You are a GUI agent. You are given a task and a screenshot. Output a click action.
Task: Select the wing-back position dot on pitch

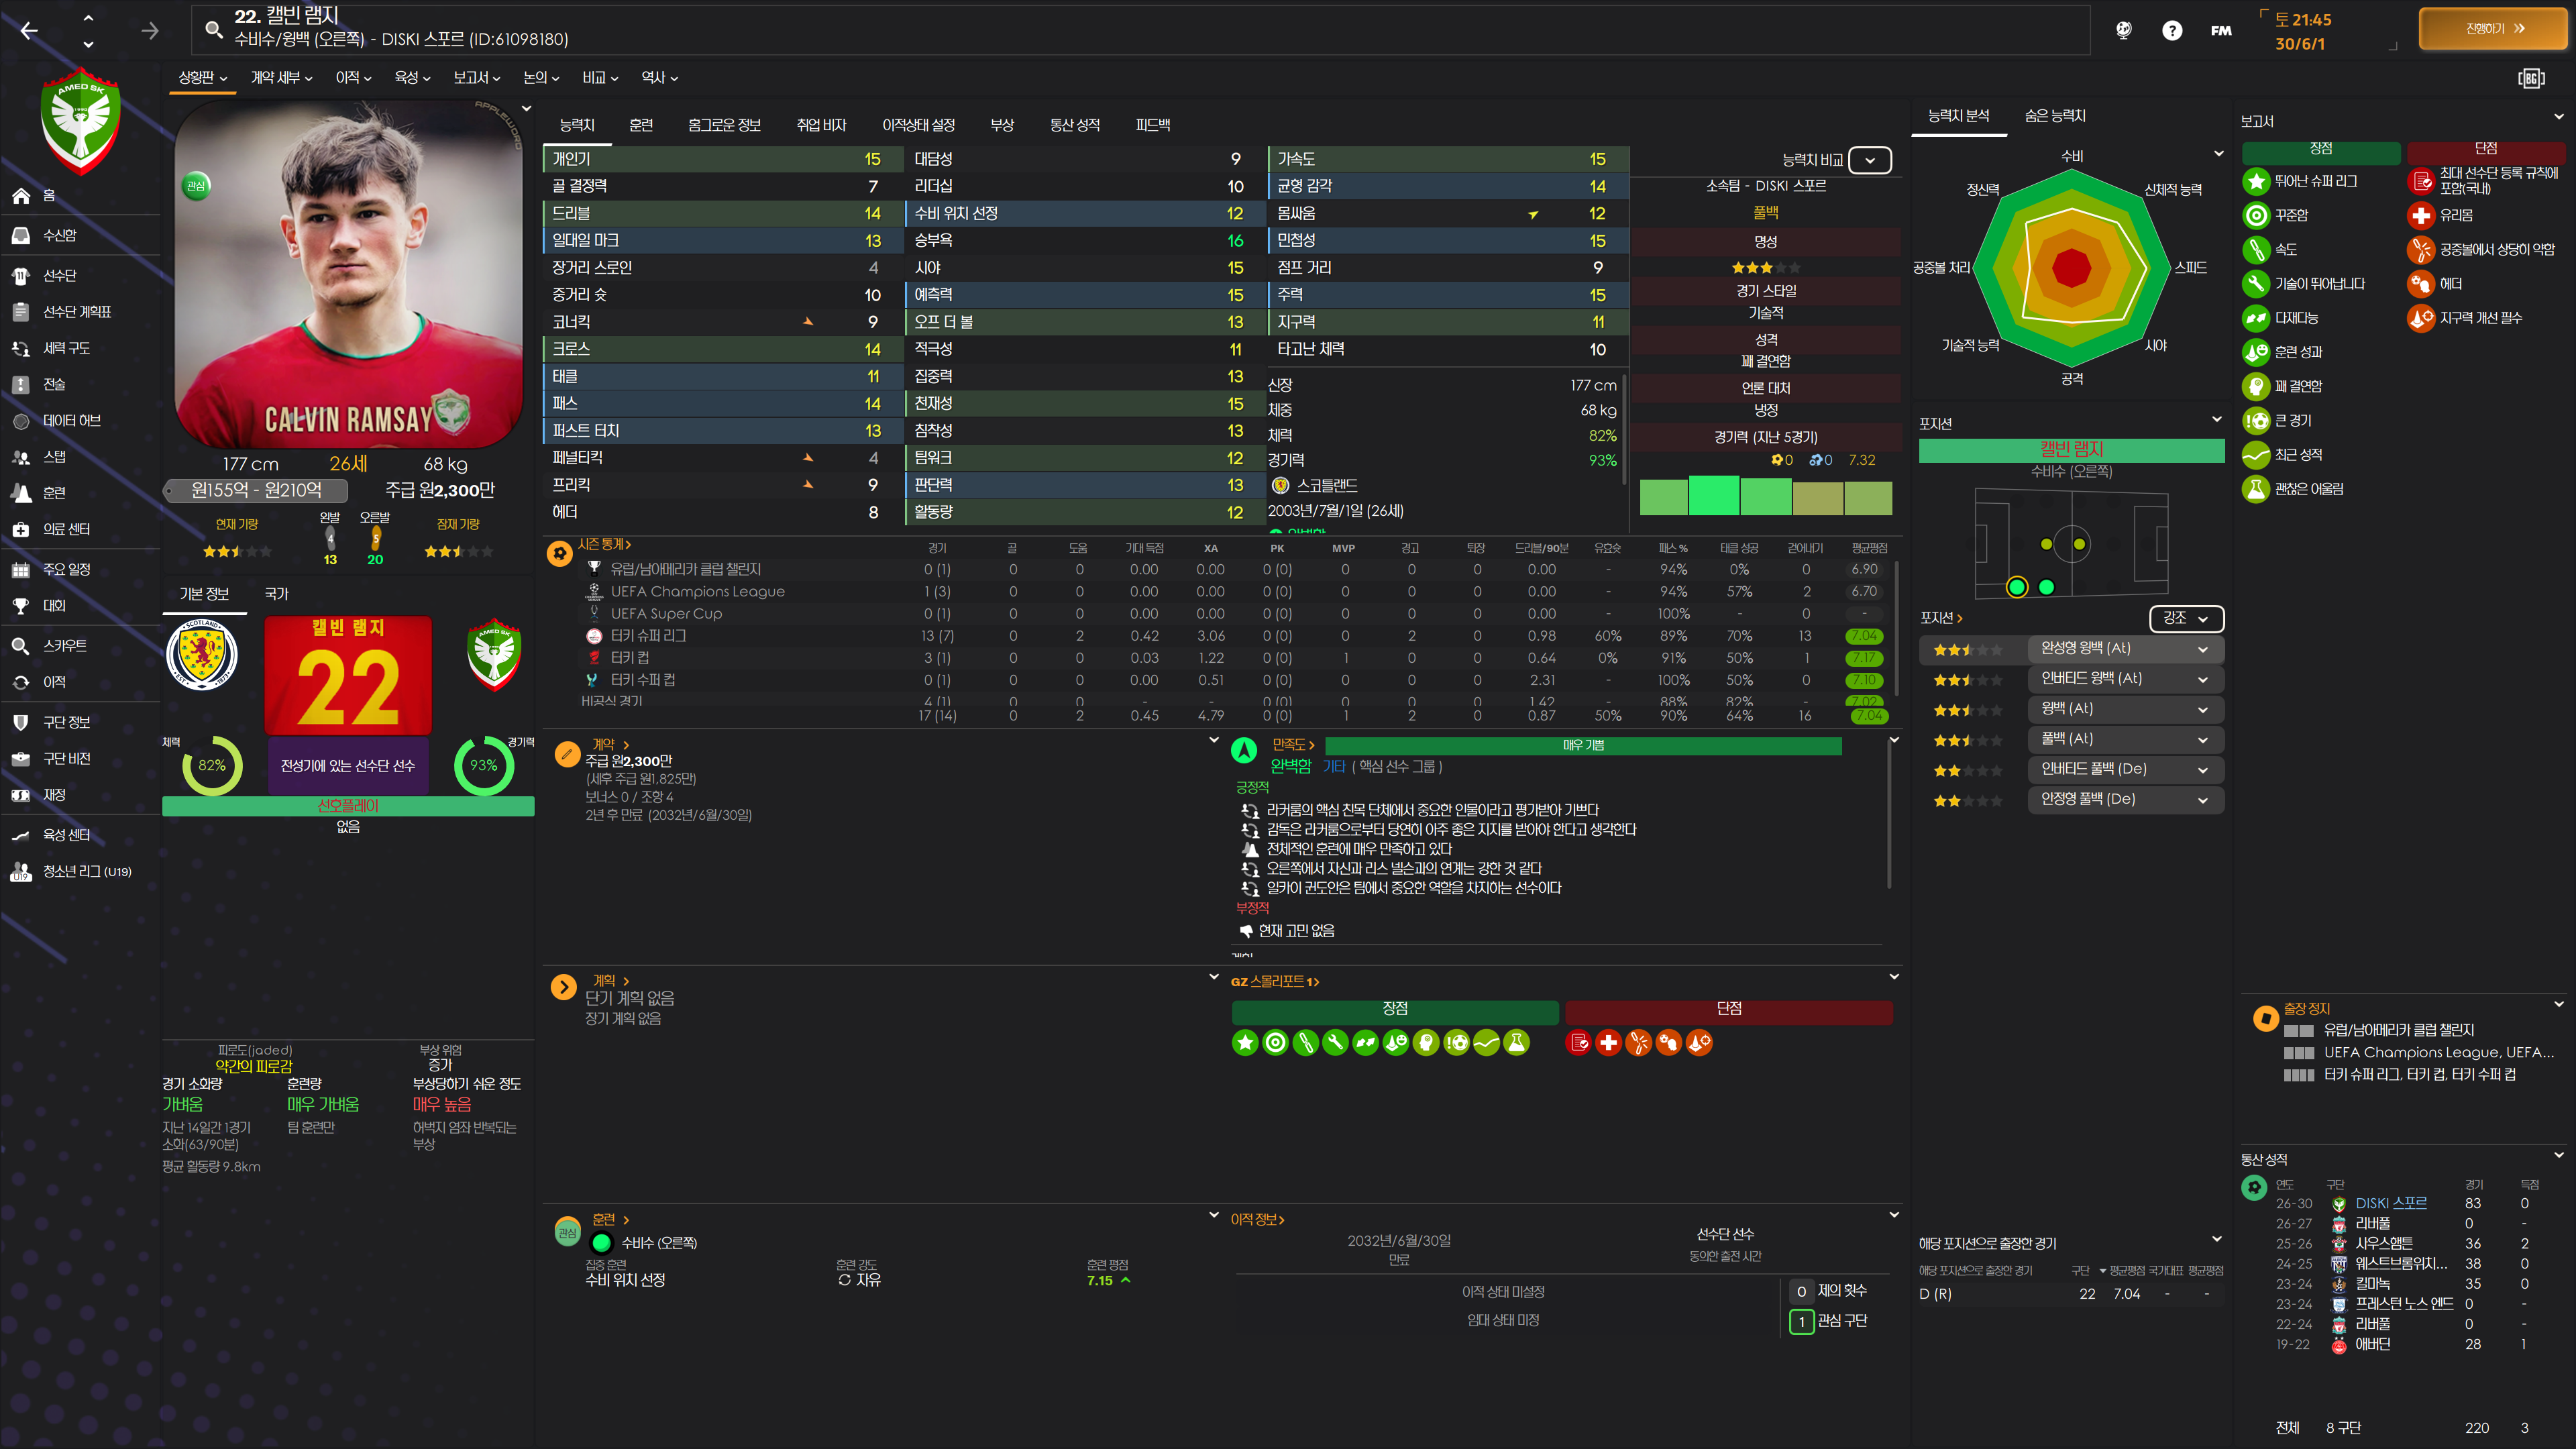(2046, 587)
